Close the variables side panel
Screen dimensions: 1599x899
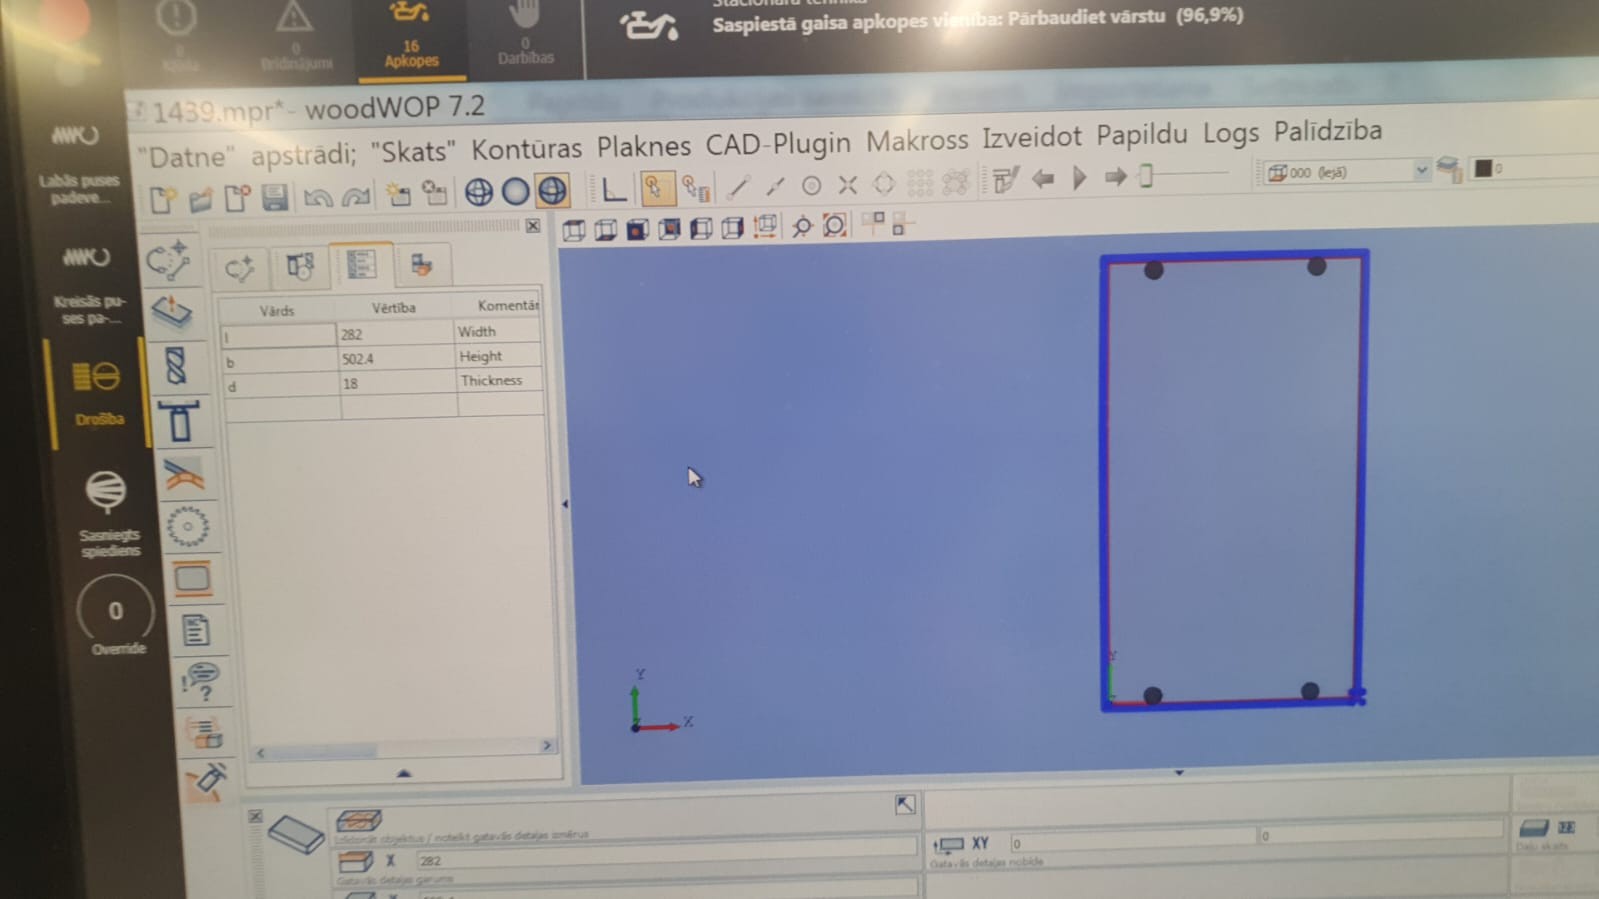point(533,226)
